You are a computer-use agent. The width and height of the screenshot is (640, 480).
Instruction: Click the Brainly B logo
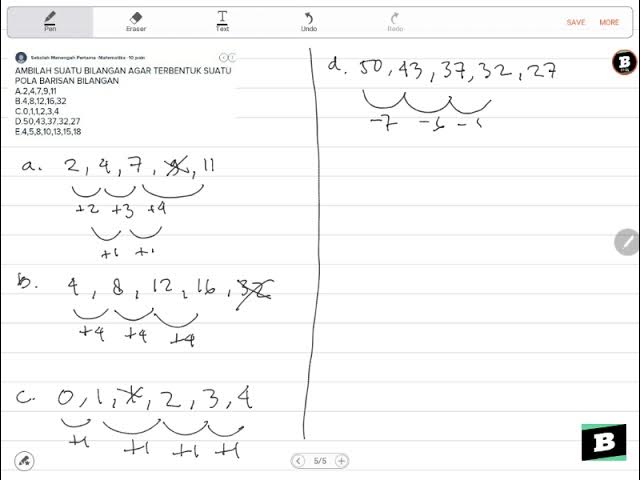point(604,442)
